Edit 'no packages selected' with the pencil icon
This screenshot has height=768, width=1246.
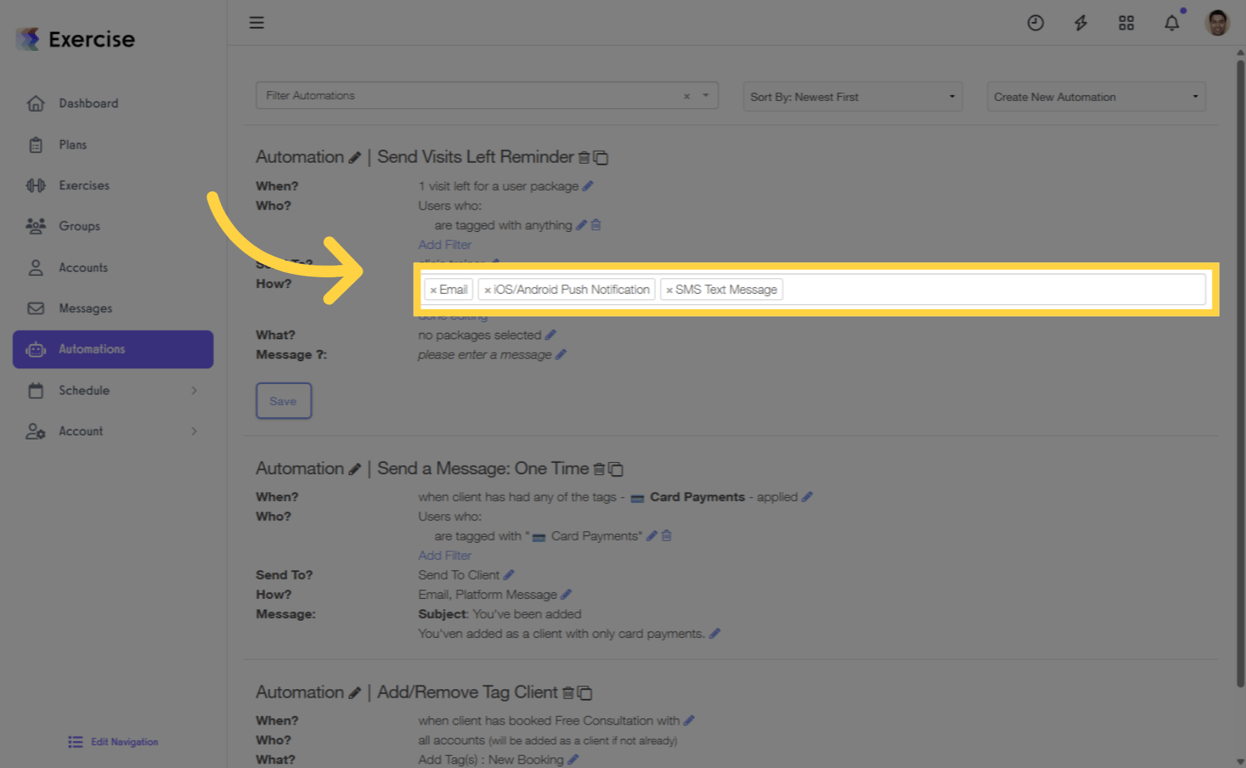[551, 334]
